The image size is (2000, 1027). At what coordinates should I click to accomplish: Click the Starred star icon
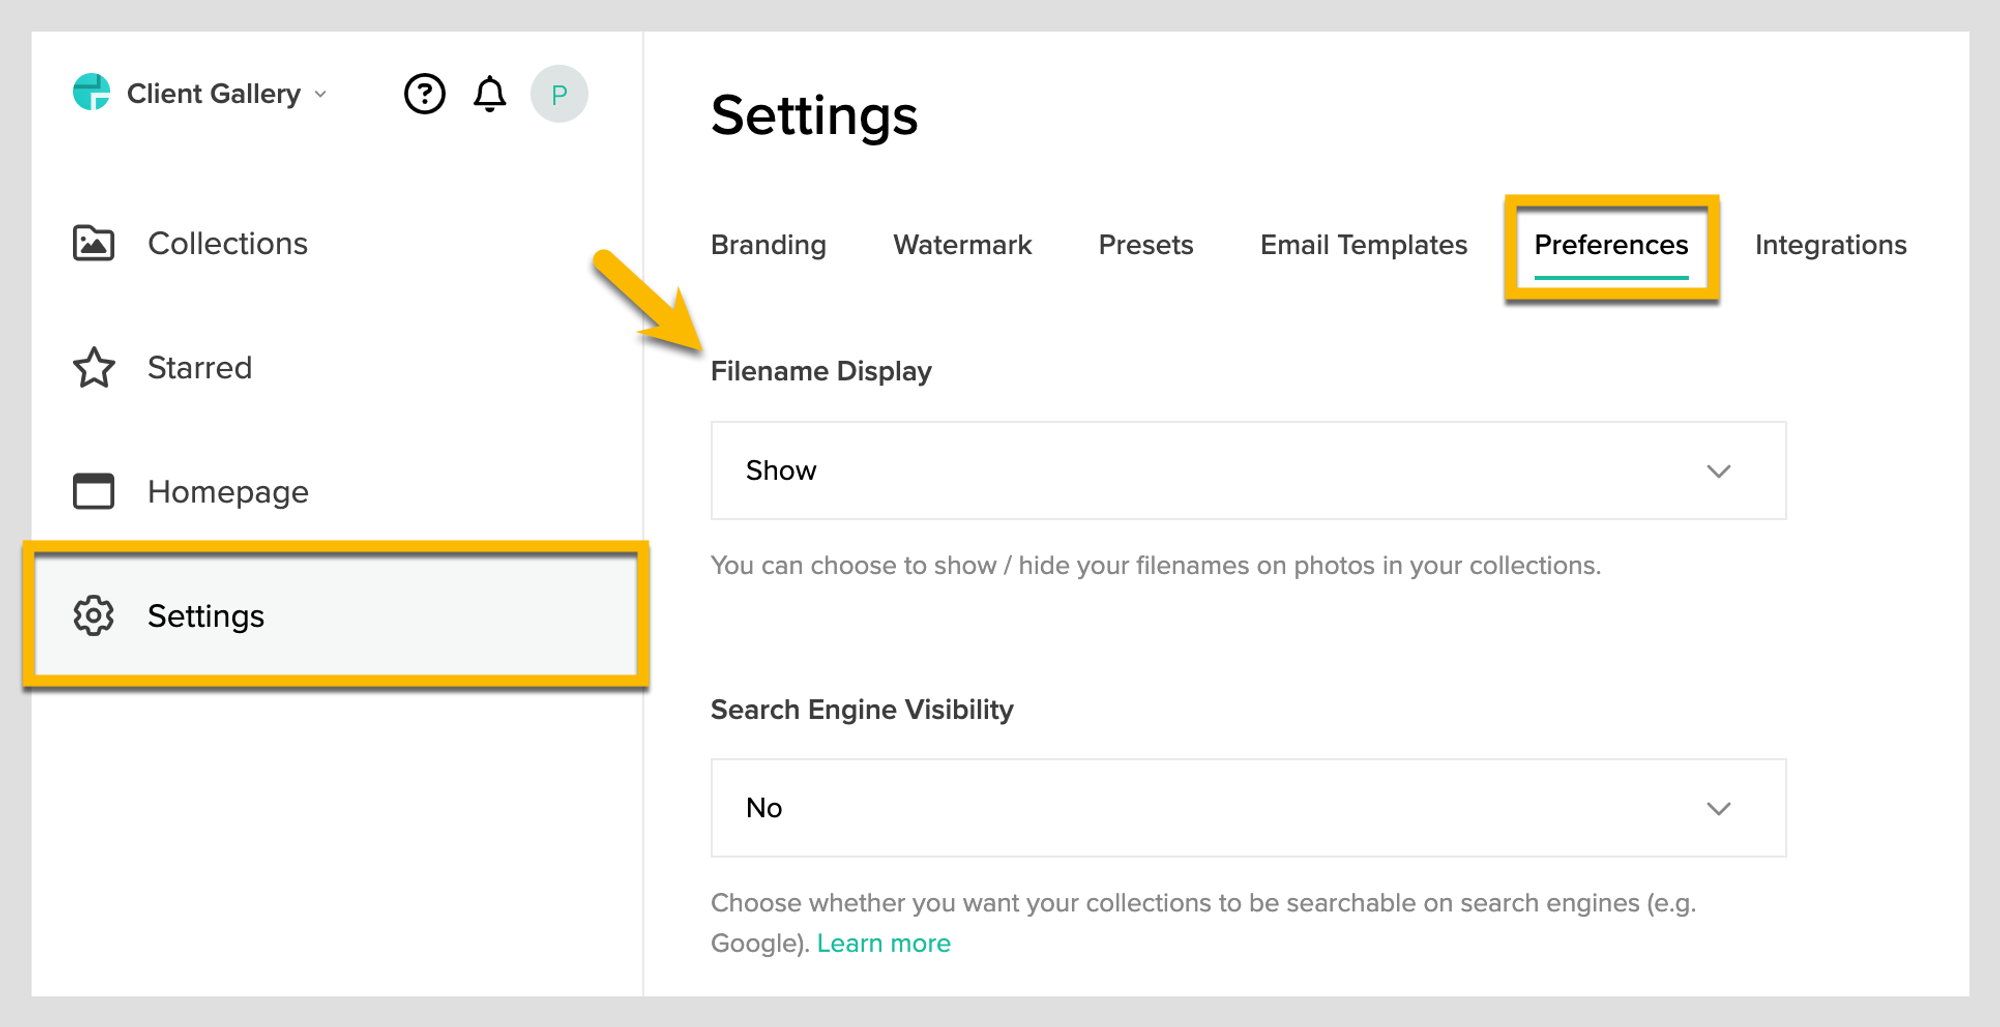(94, 368)
